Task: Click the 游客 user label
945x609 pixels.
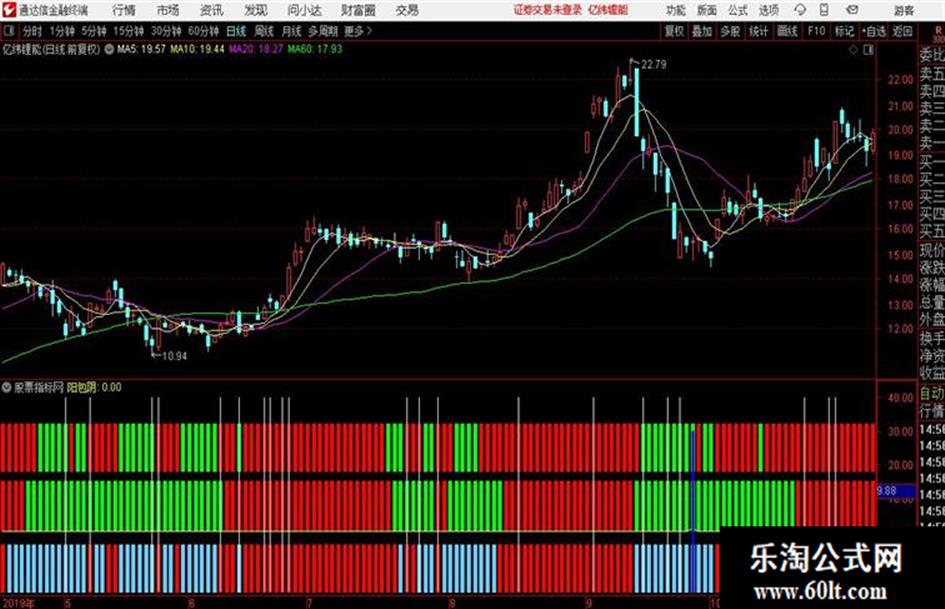Action: point(903,10)
